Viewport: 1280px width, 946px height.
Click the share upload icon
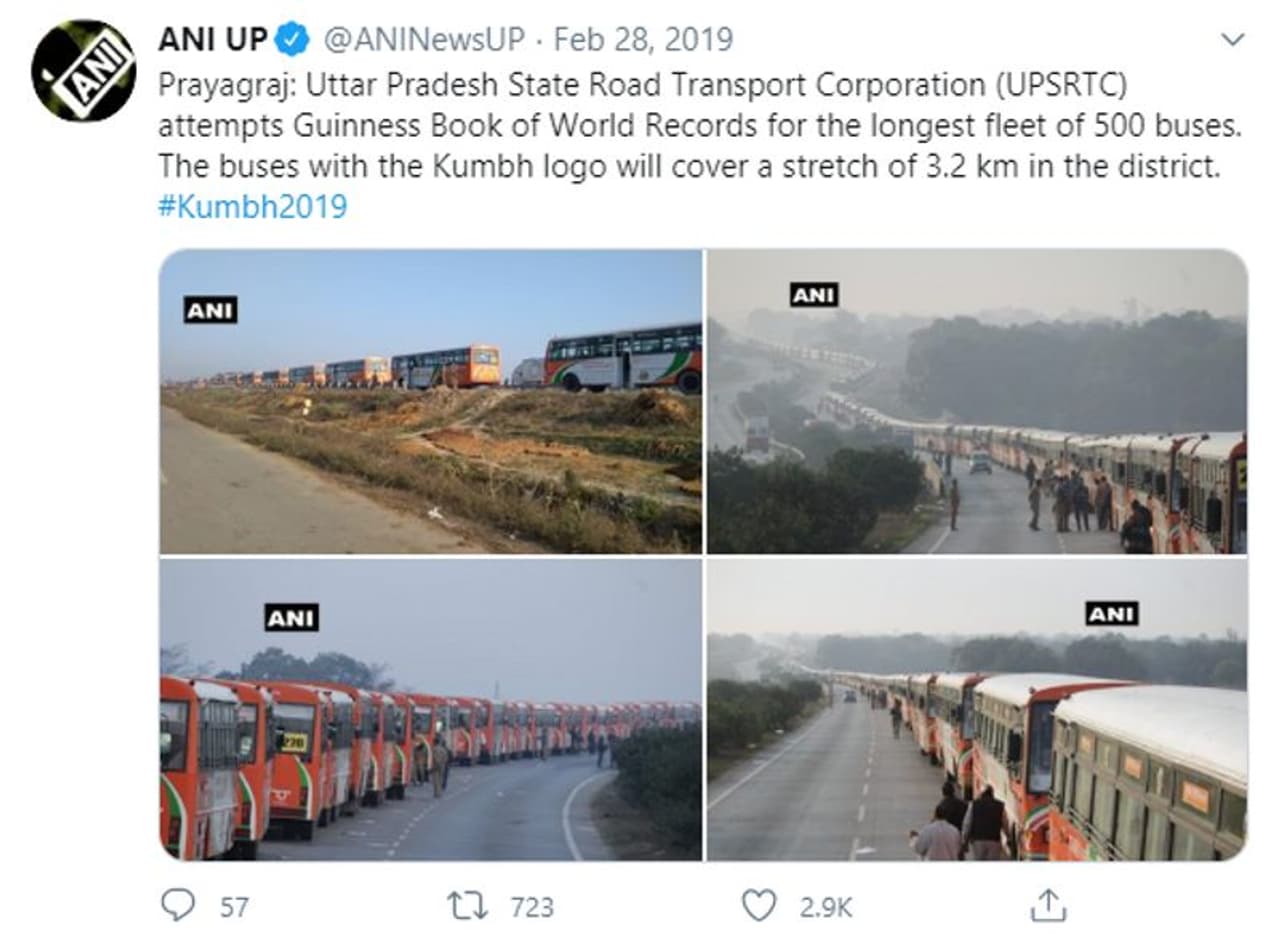[1047, 905]
